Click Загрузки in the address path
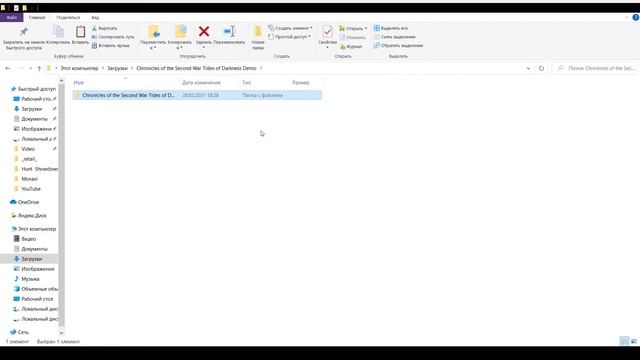 [118, 68]
